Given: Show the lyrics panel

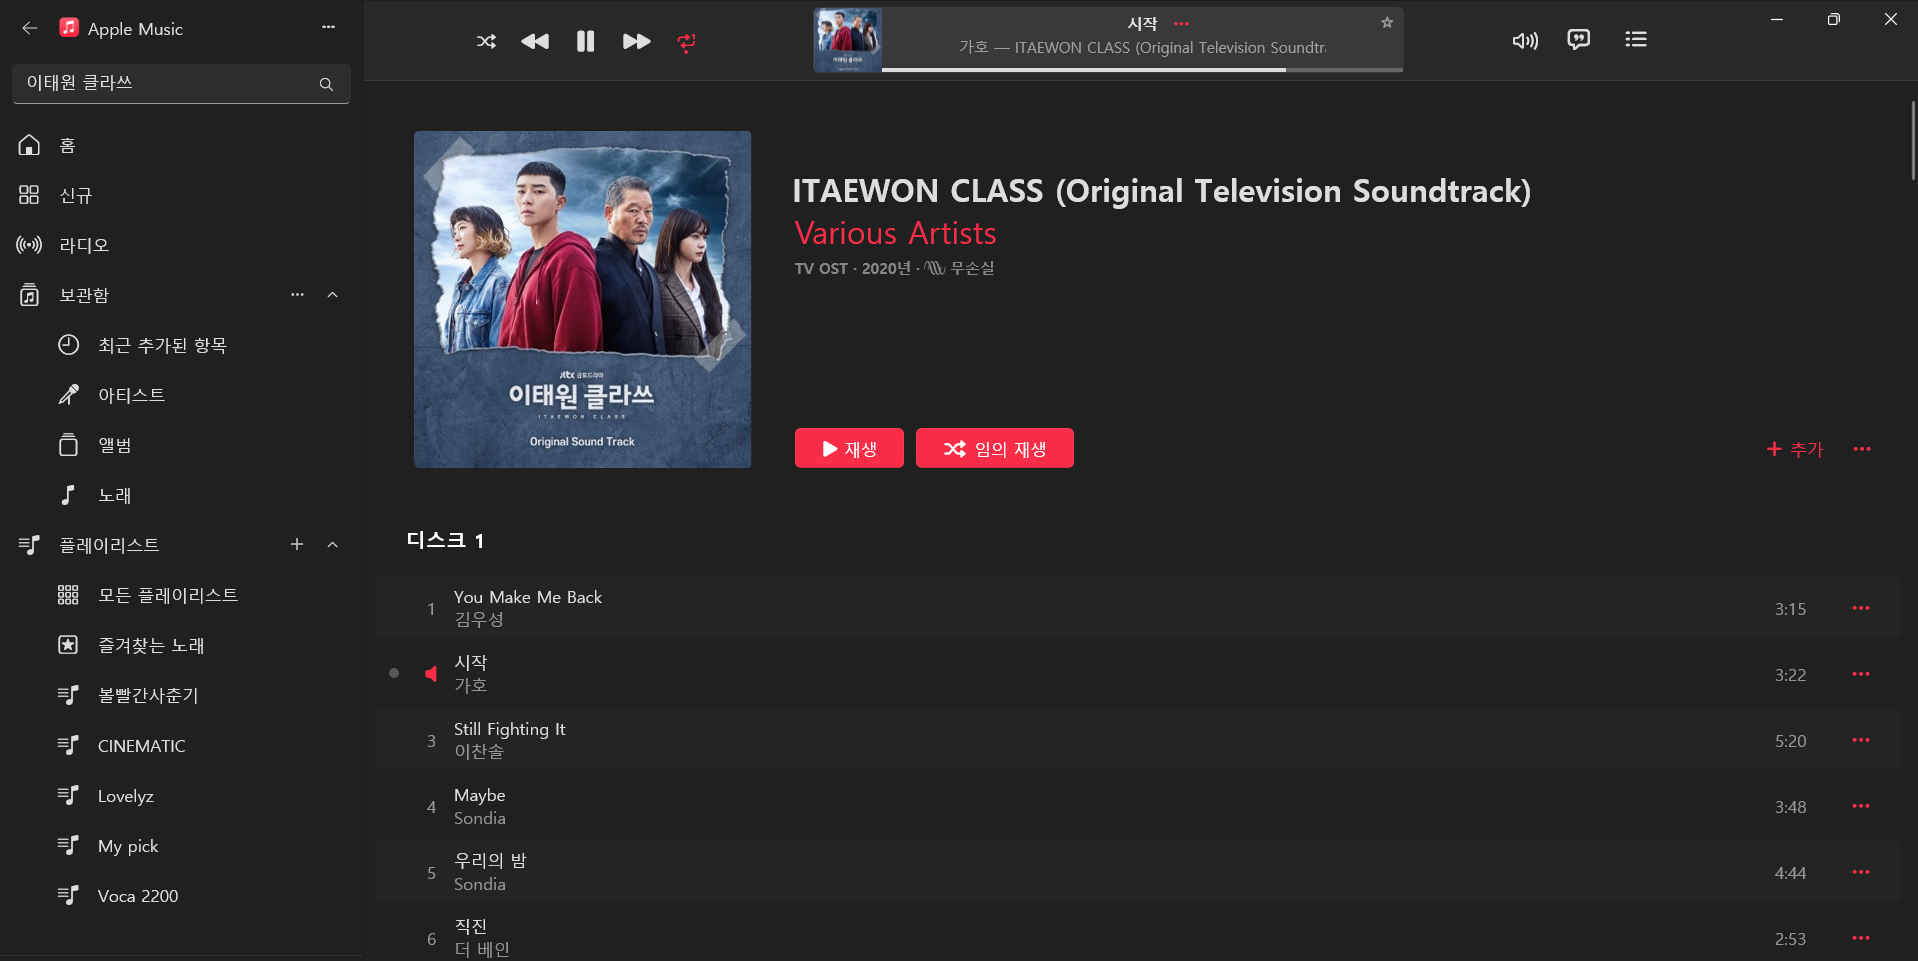Looking at the screenshot, I should (1578, 40).
